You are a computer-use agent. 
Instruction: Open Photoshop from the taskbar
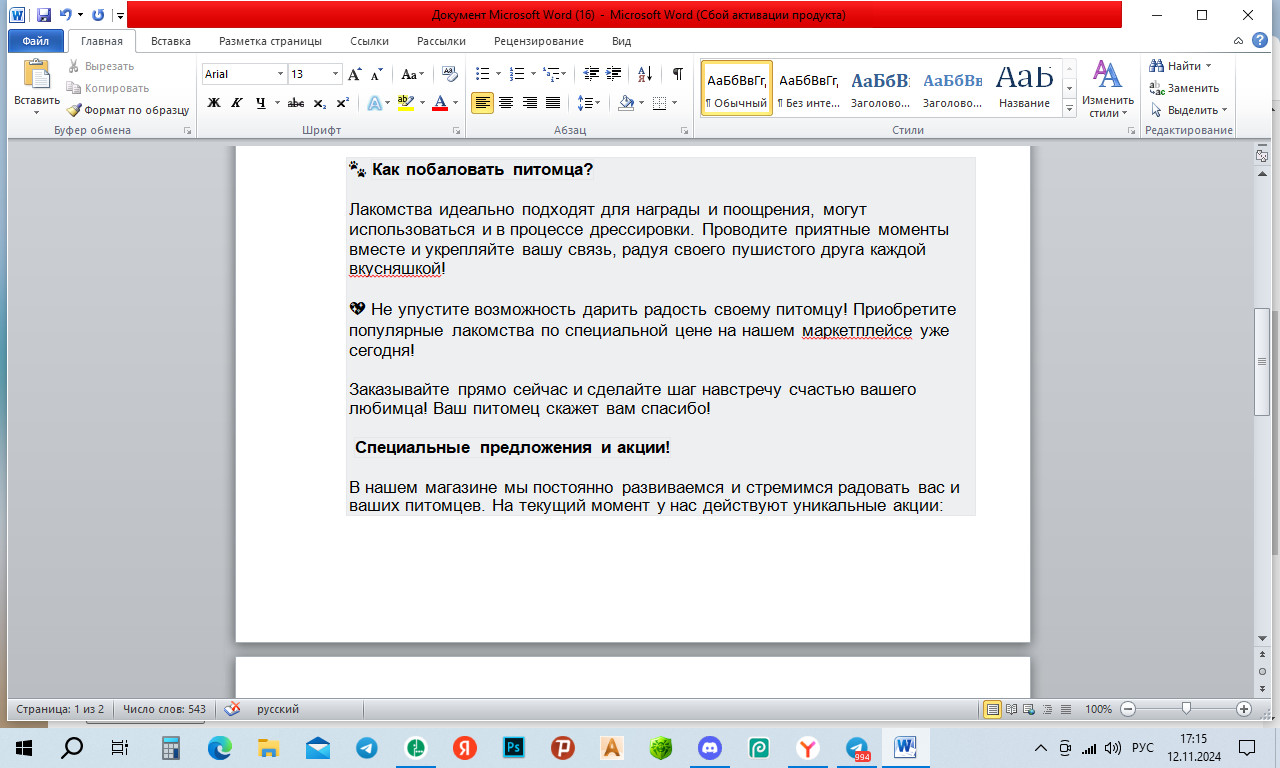pos(514,747)
